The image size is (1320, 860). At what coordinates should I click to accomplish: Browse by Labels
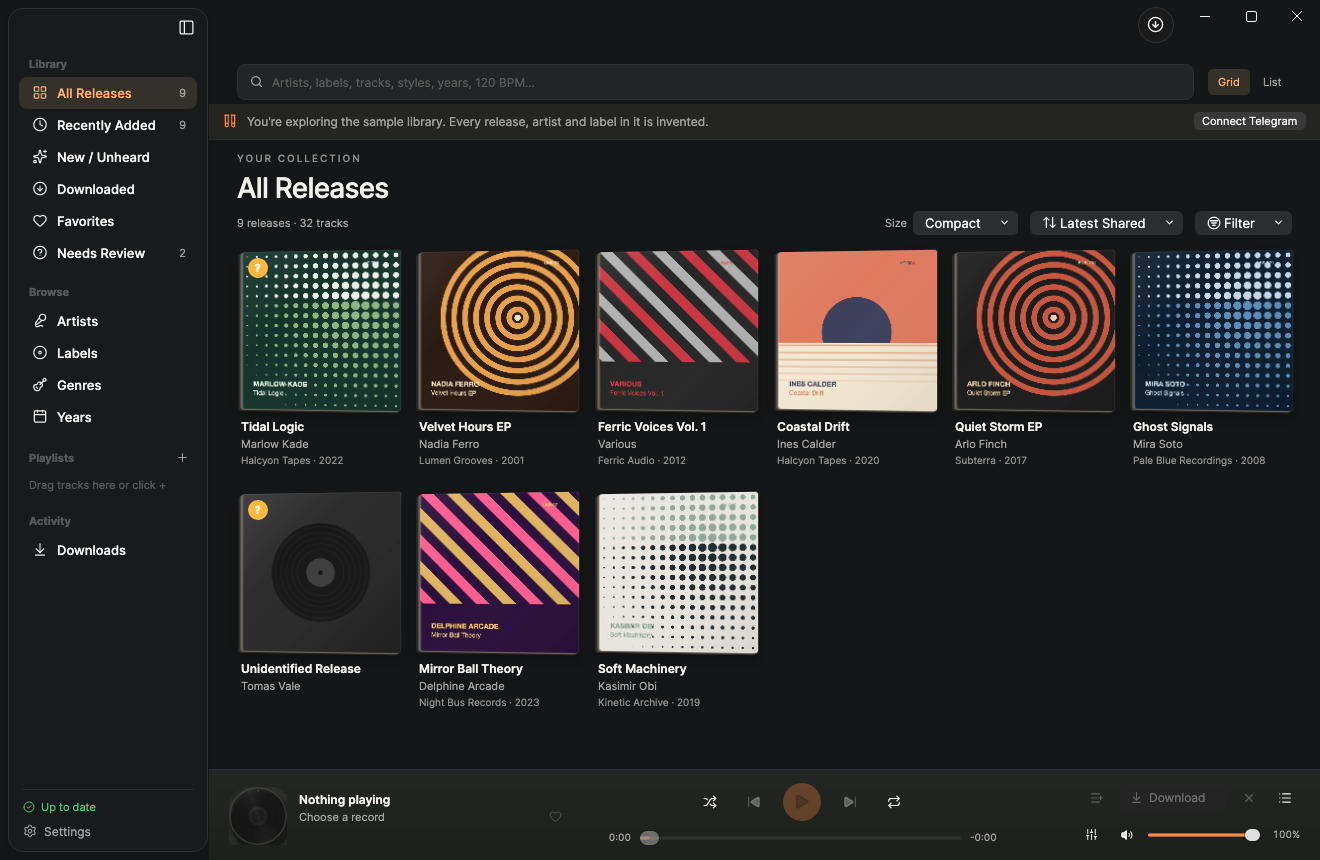(x=108, y=353)
